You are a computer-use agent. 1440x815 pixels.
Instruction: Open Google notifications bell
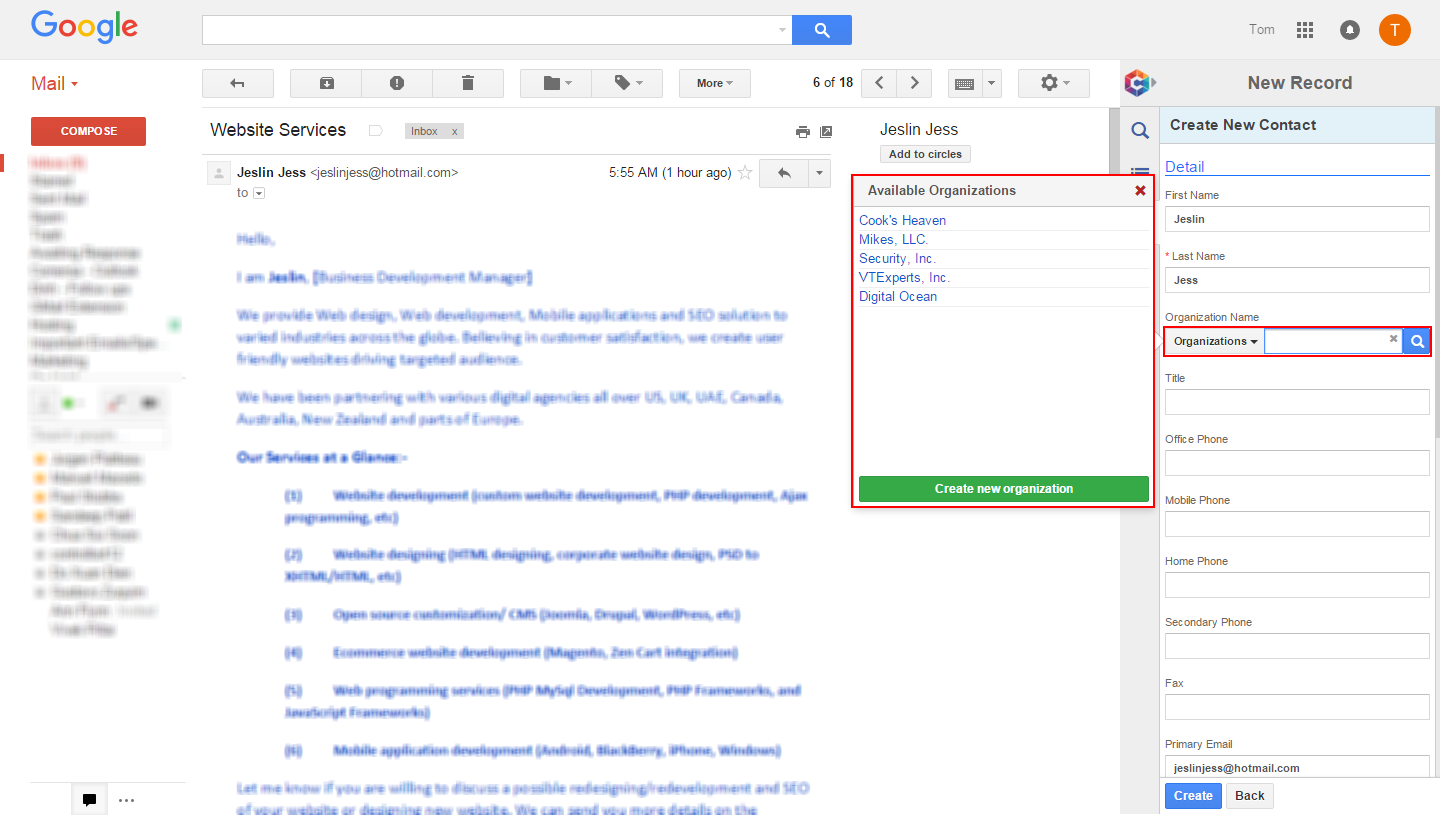pyautogui.click(x=1350, y=30)
